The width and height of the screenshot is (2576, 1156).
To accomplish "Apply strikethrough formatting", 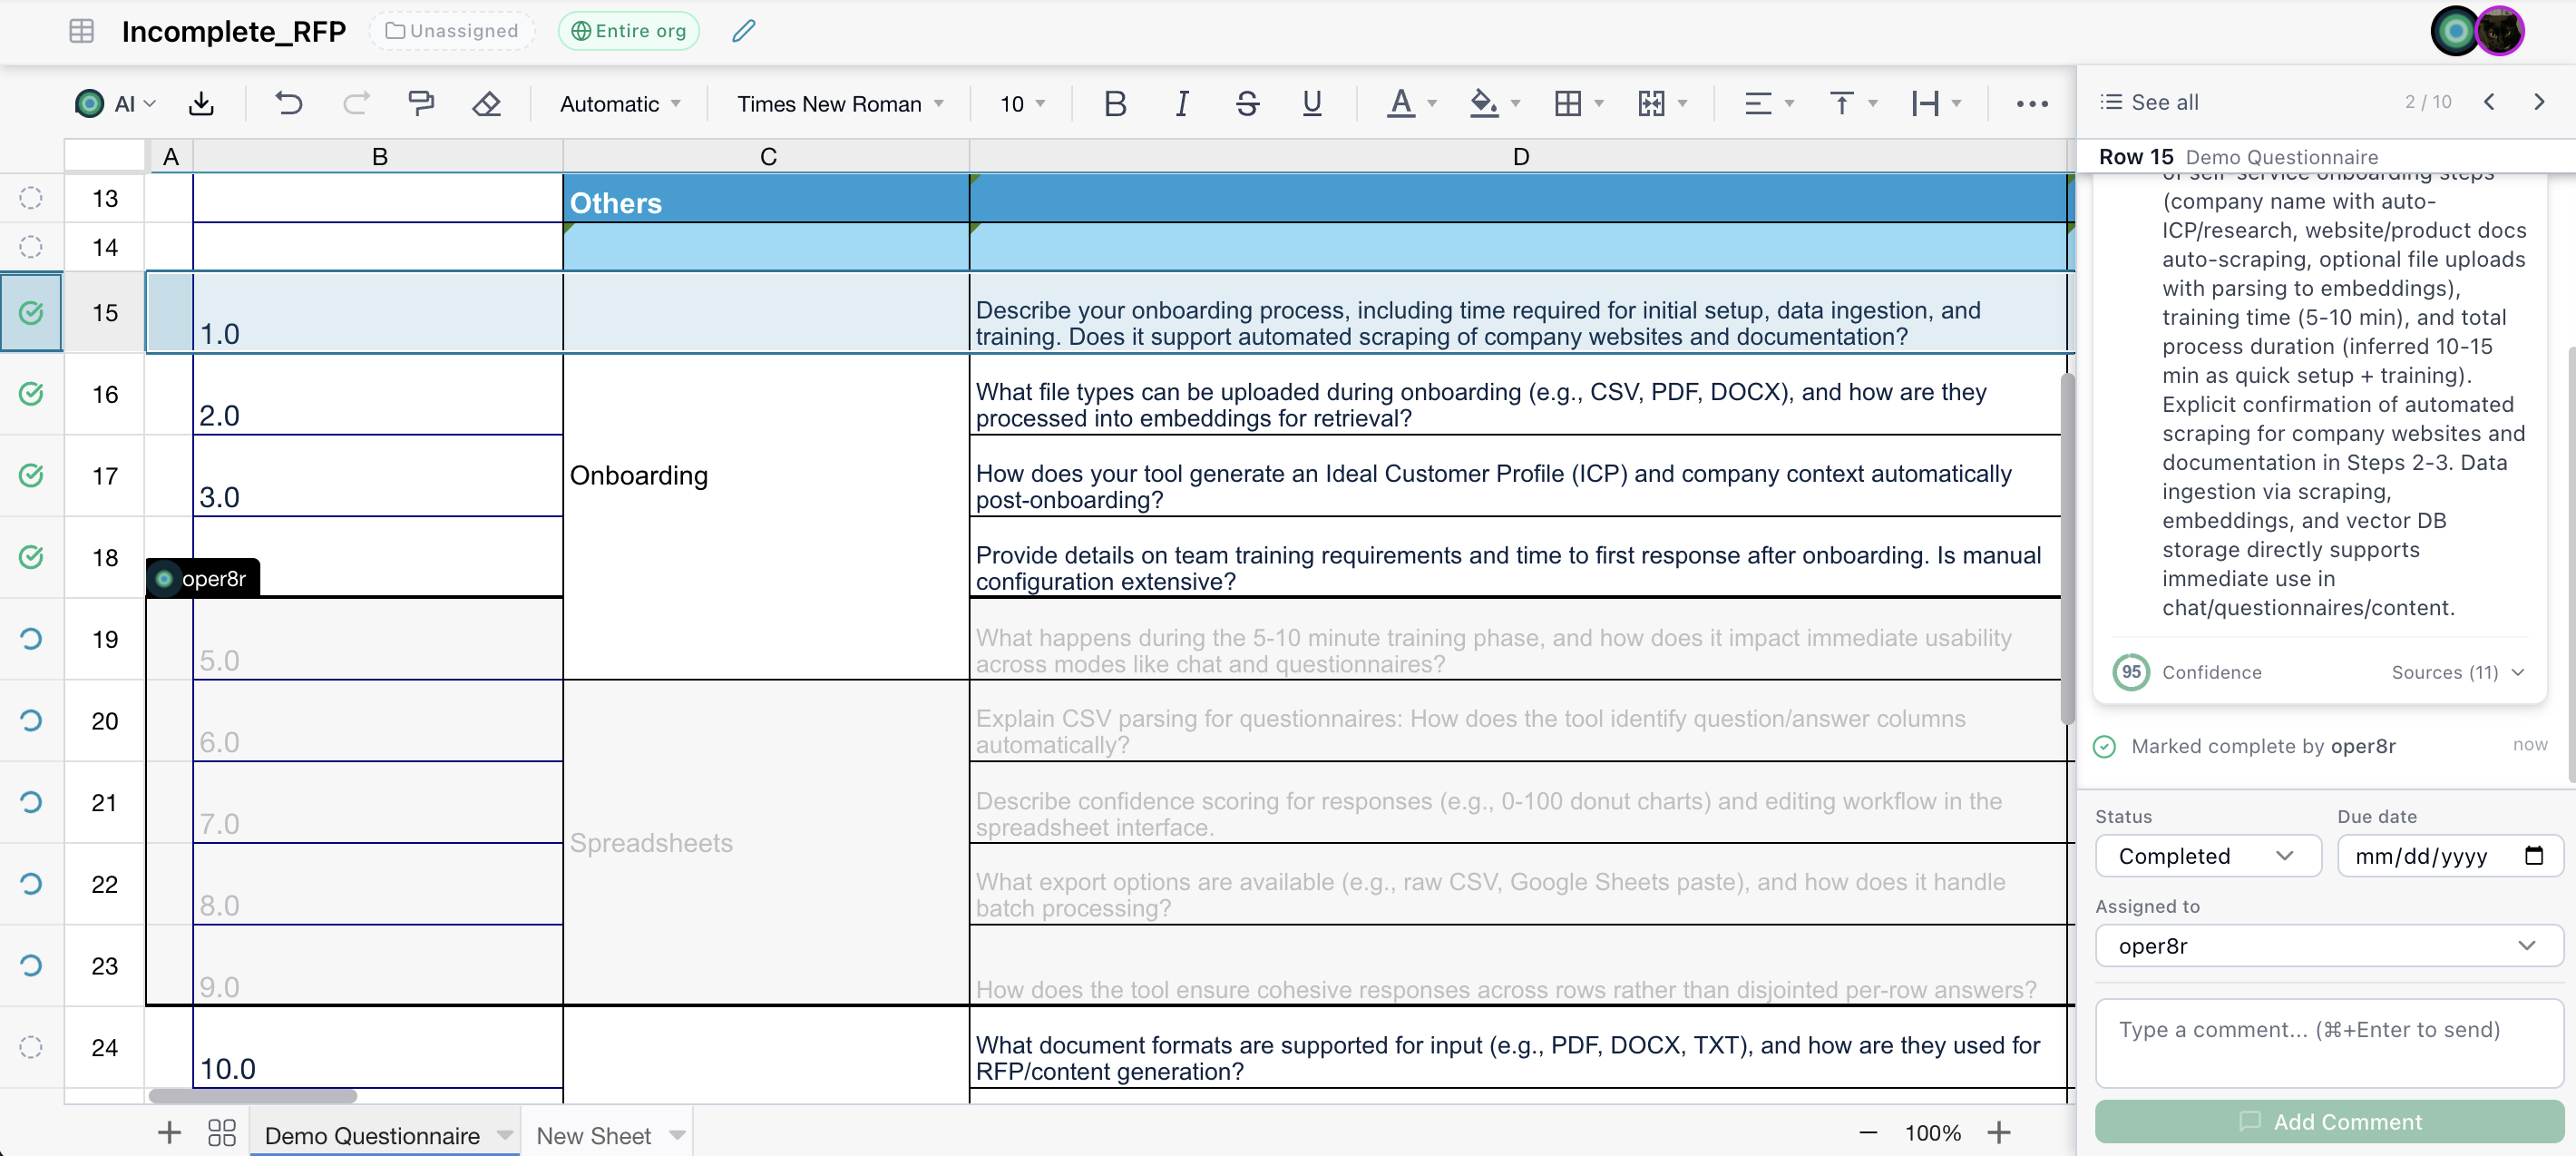I will (x=1246, y=103).
